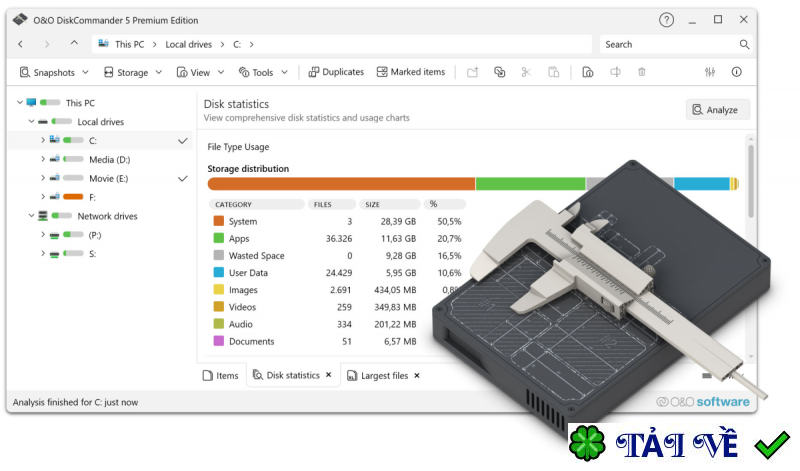The width and height of the screenshot is (800, 471).
Task: Click the blue User Data swatch
Action: [x=219, y=272]
